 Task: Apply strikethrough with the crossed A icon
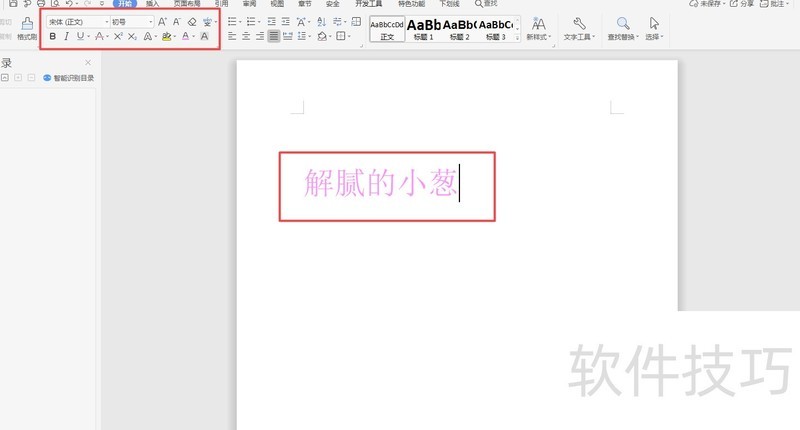[99, 36]
